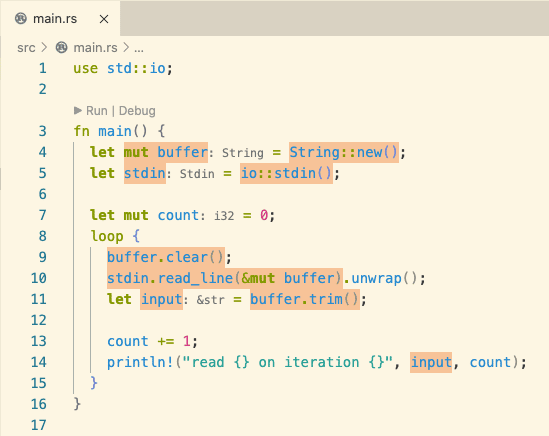
Task: Click the Run code lens above main
Action: tap(97, 111)
